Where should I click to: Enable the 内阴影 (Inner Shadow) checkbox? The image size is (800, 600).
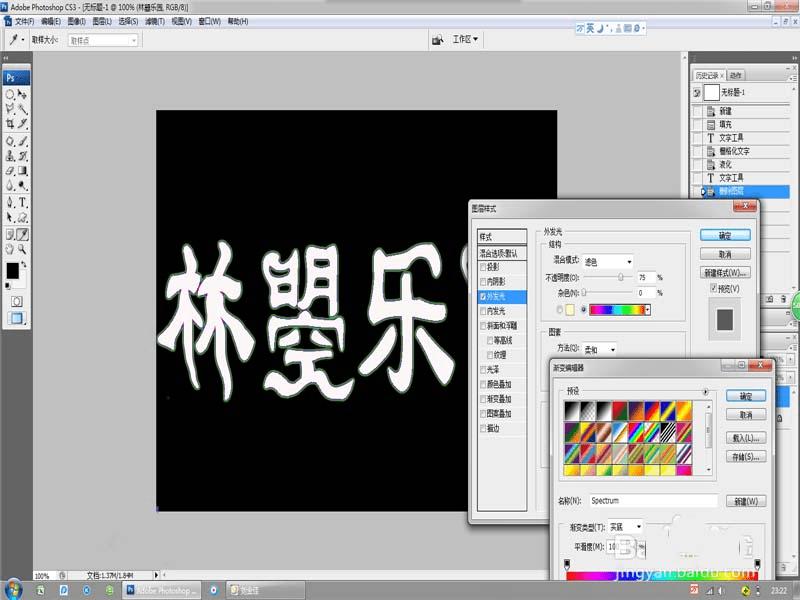tap(483, 282)
